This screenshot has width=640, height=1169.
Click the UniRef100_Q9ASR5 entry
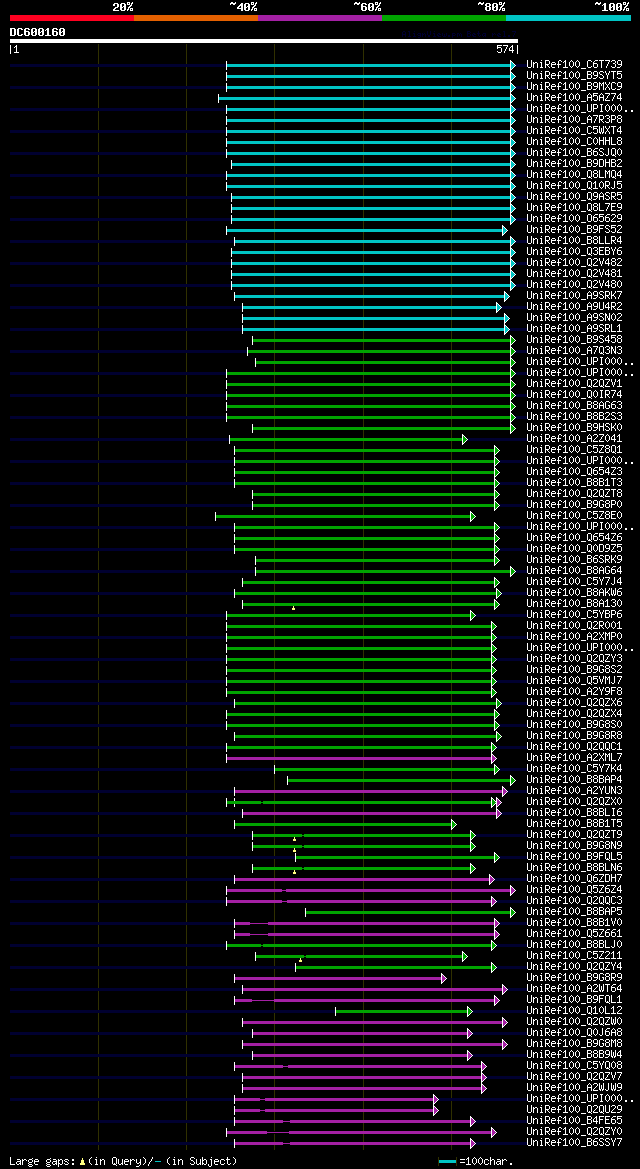point(574,196)
